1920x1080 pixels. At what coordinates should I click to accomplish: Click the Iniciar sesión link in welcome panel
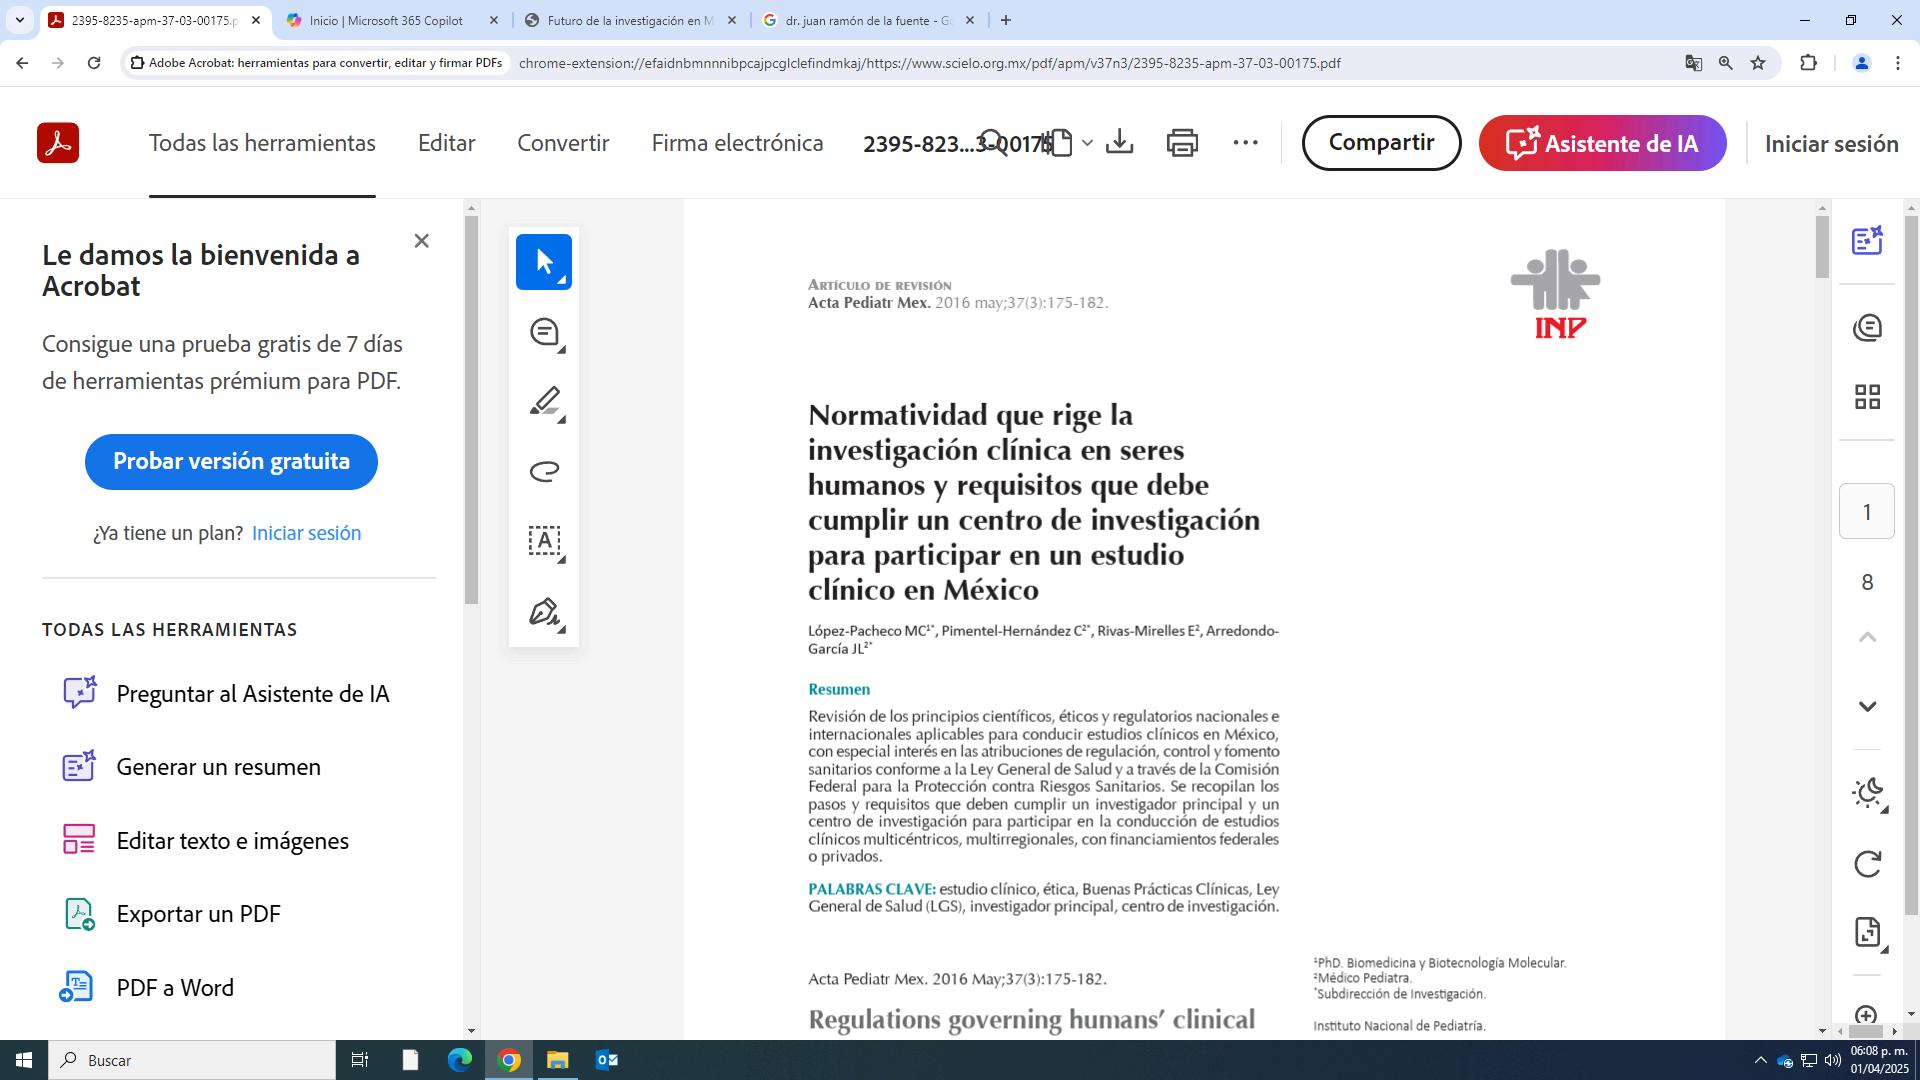(x=306, y=533)
